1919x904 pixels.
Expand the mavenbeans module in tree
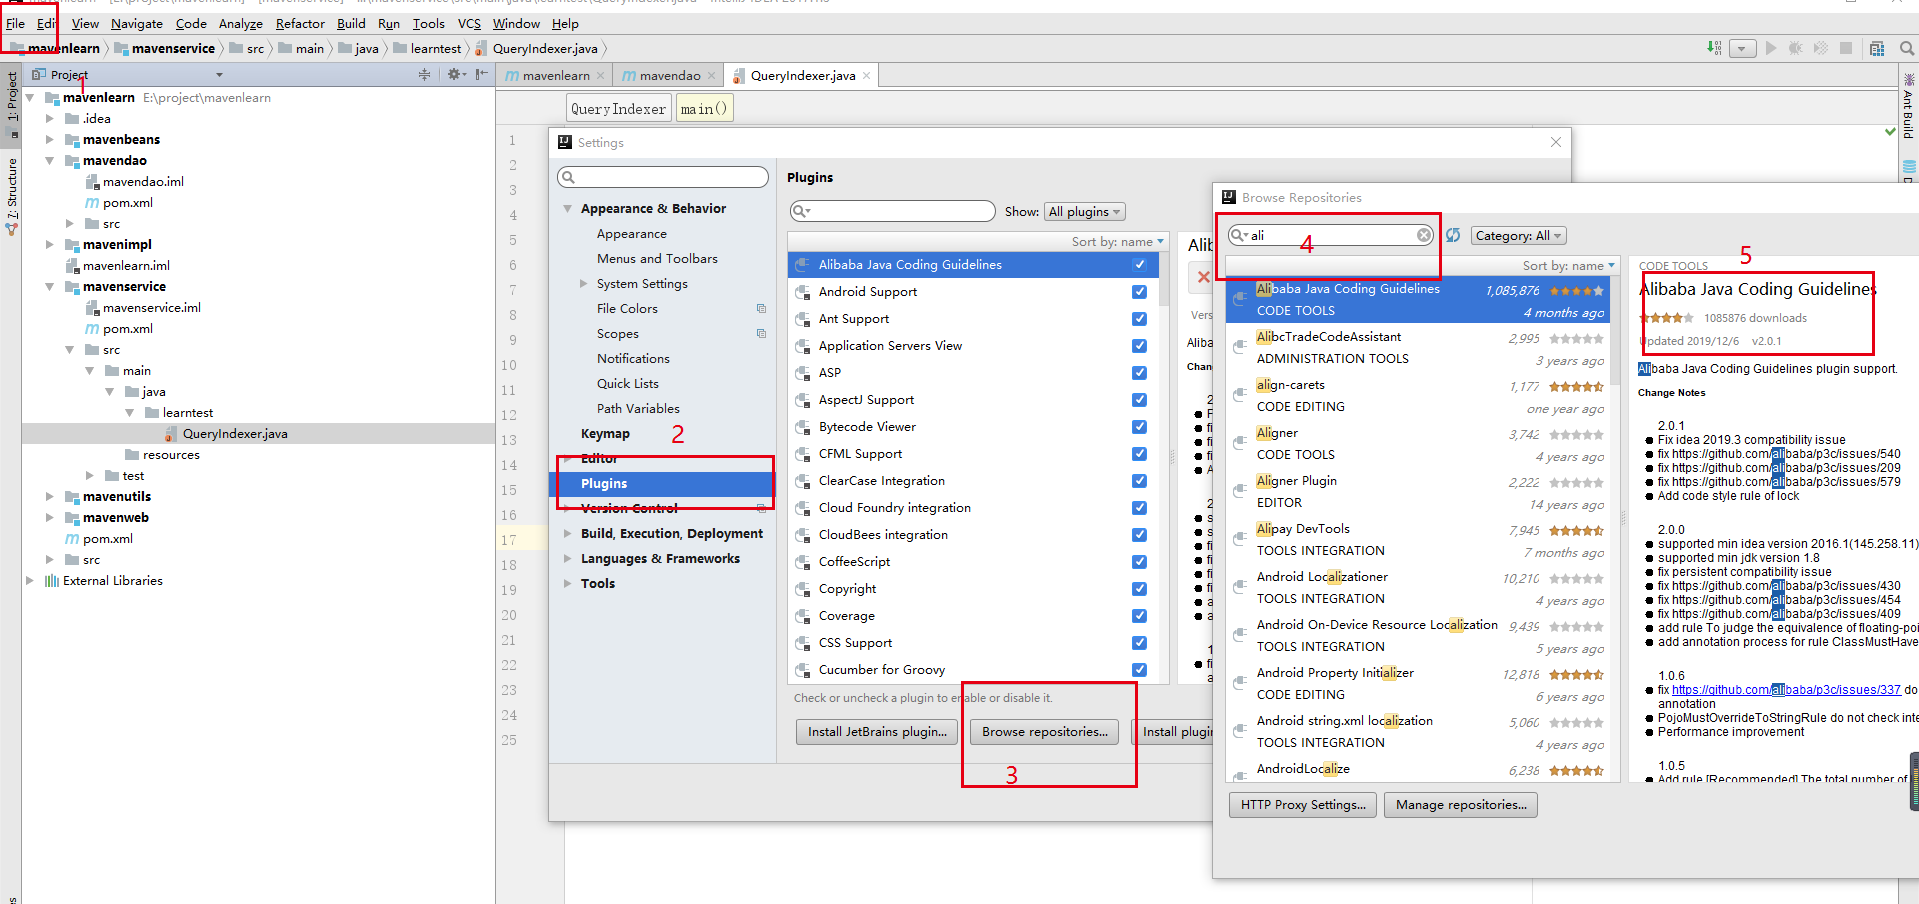click(x=49, y=139)
